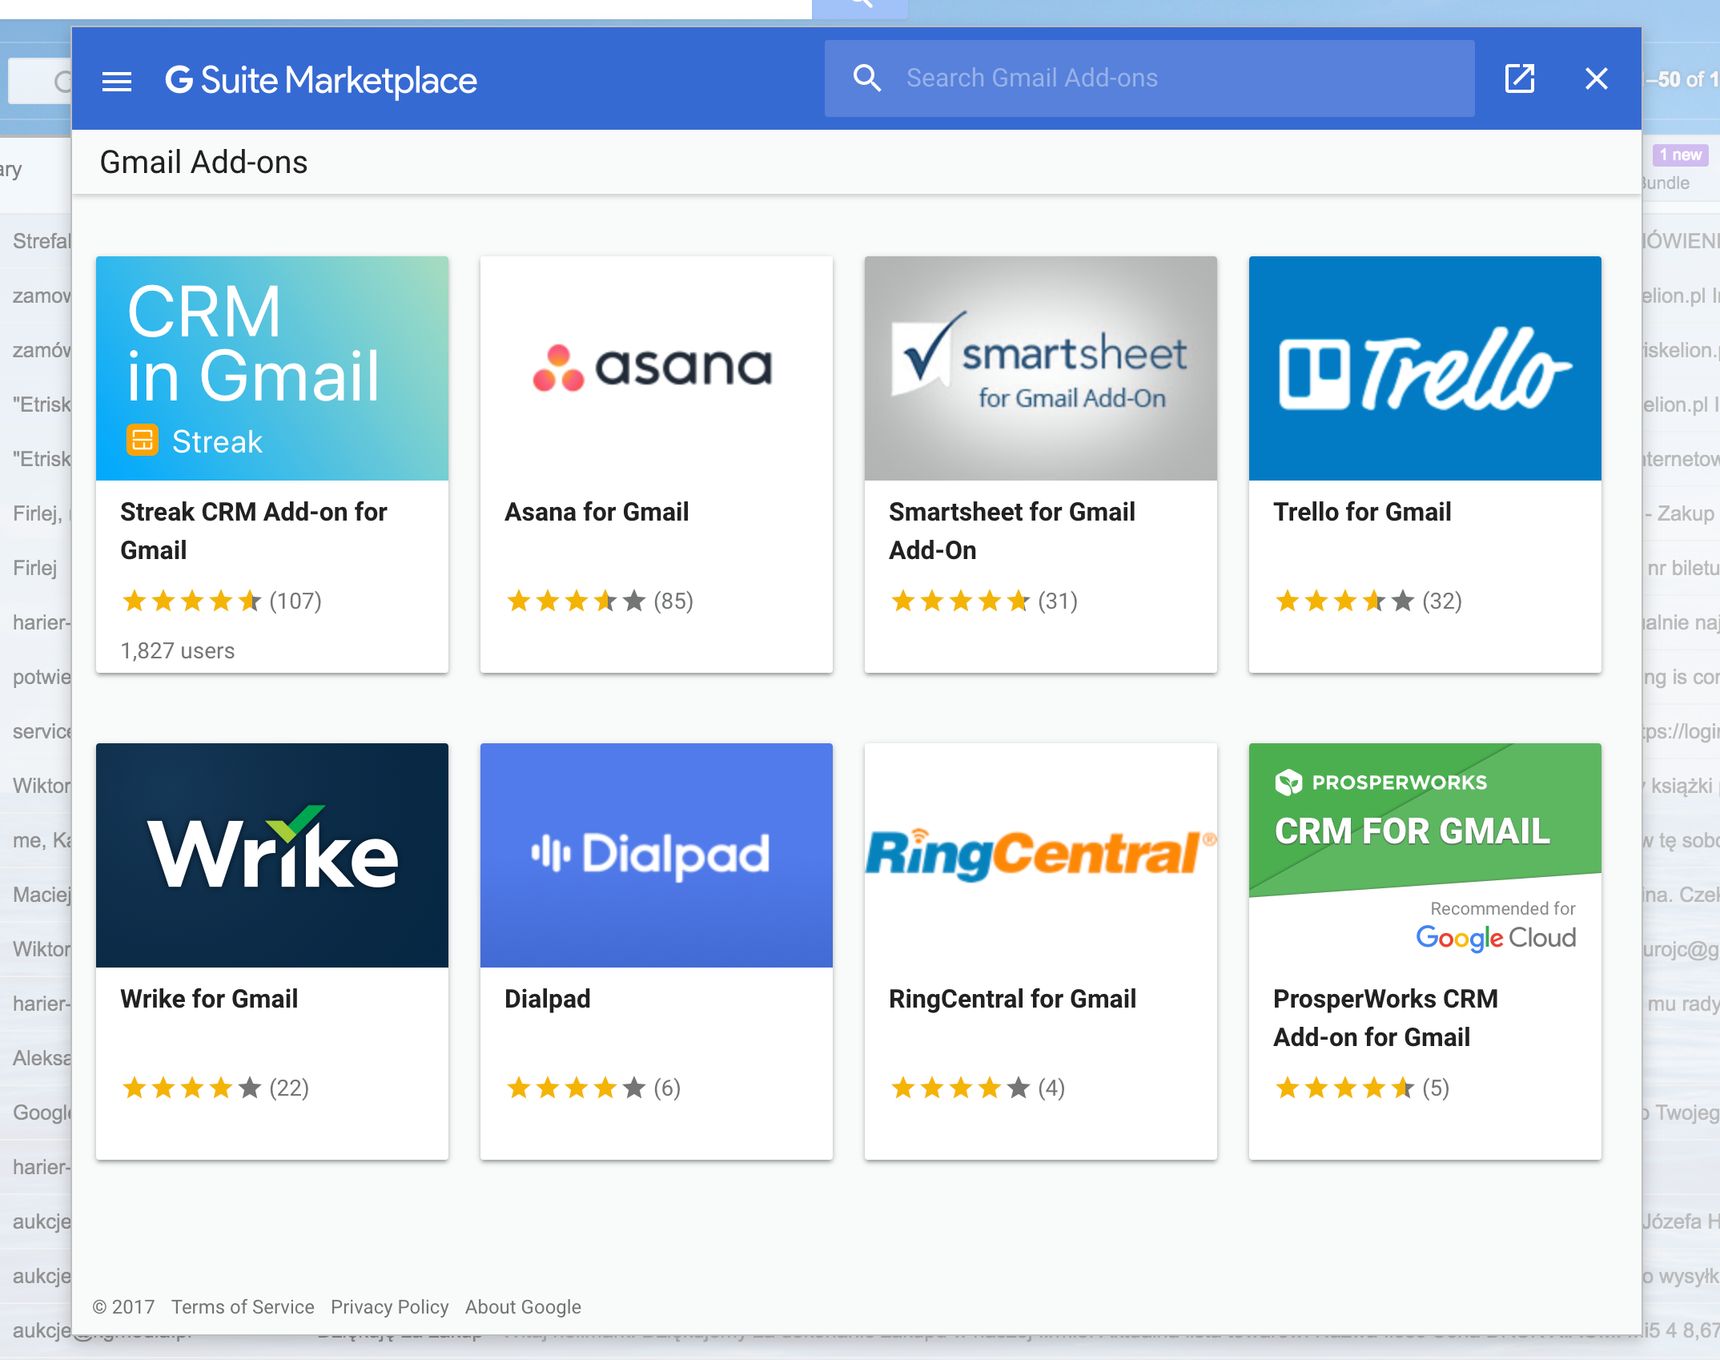Click the G Suite Marketplace logo
Screen dimensions: 1720x1360
(321, 80)
